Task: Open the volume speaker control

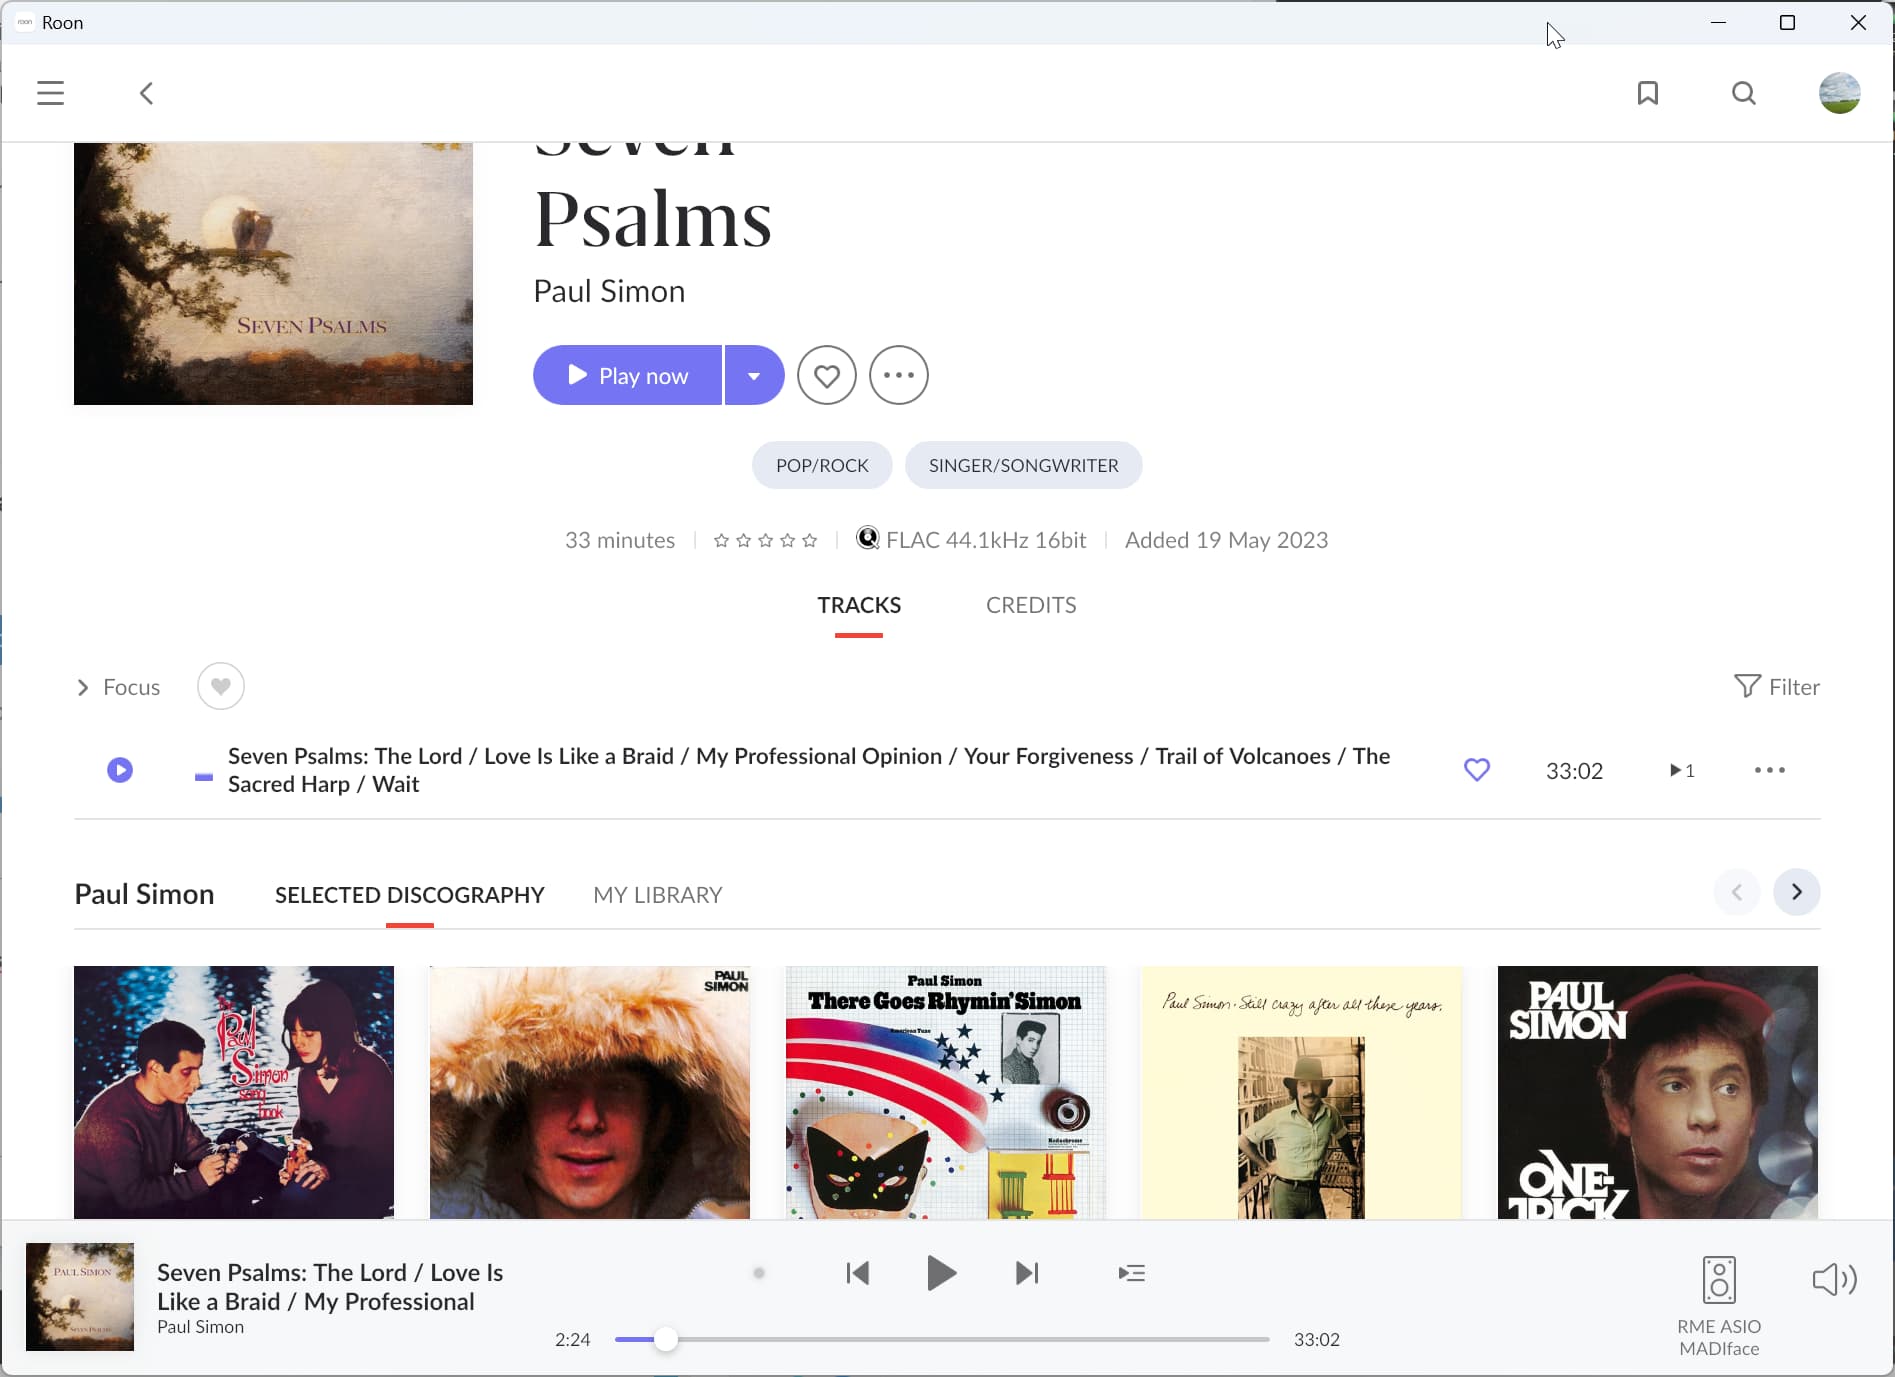Action: coord(1834,1279)
